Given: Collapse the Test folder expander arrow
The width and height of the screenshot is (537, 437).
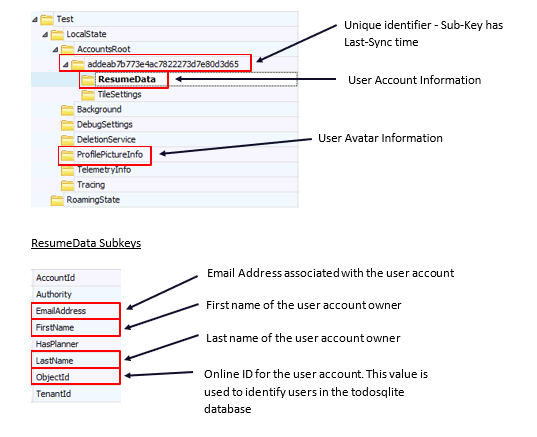Looking at the screenshot, I should pyautogui.click(x=35, y=20).
